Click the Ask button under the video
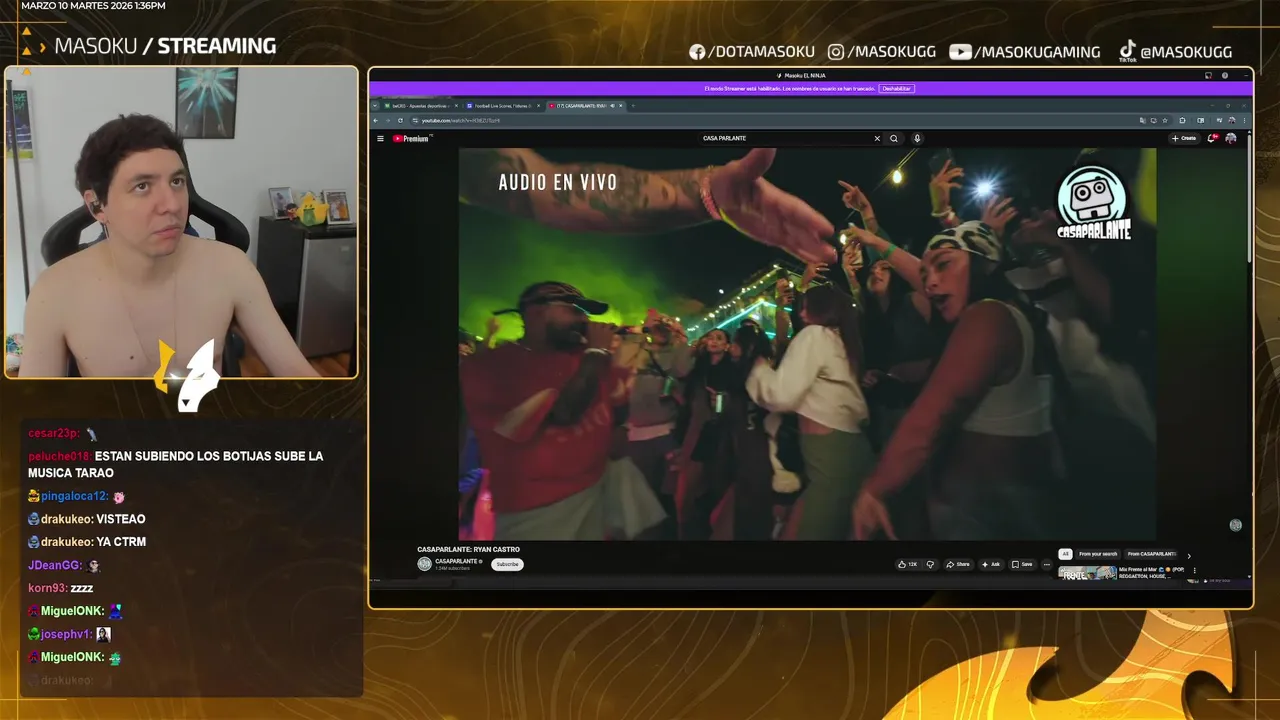The width and height of the screenshot is (1280, 720). point(990,564)
